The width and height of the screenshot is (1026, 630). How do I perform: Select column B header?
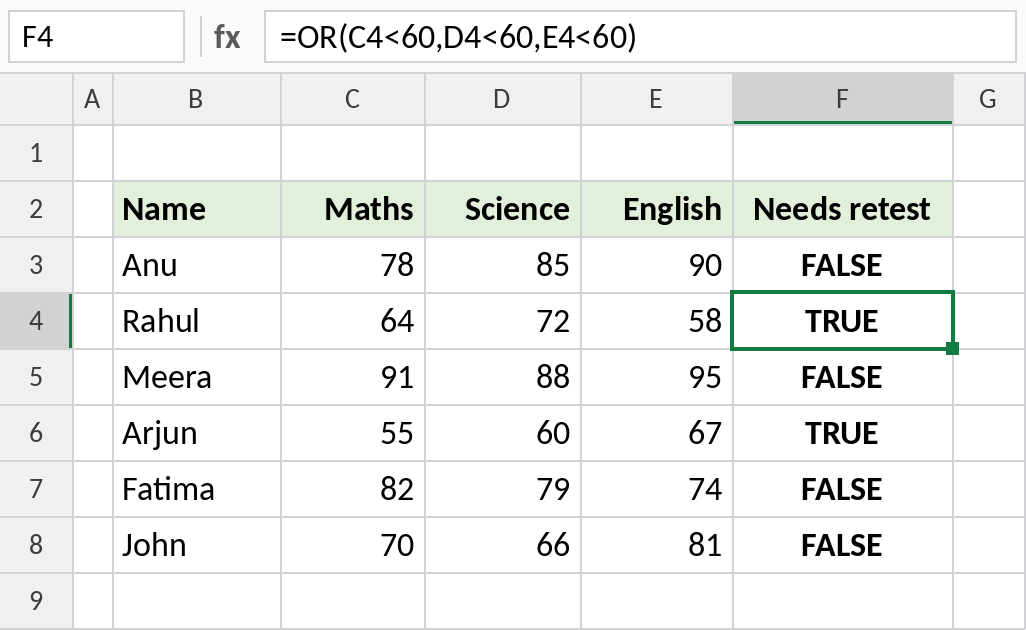click(197, 99)
